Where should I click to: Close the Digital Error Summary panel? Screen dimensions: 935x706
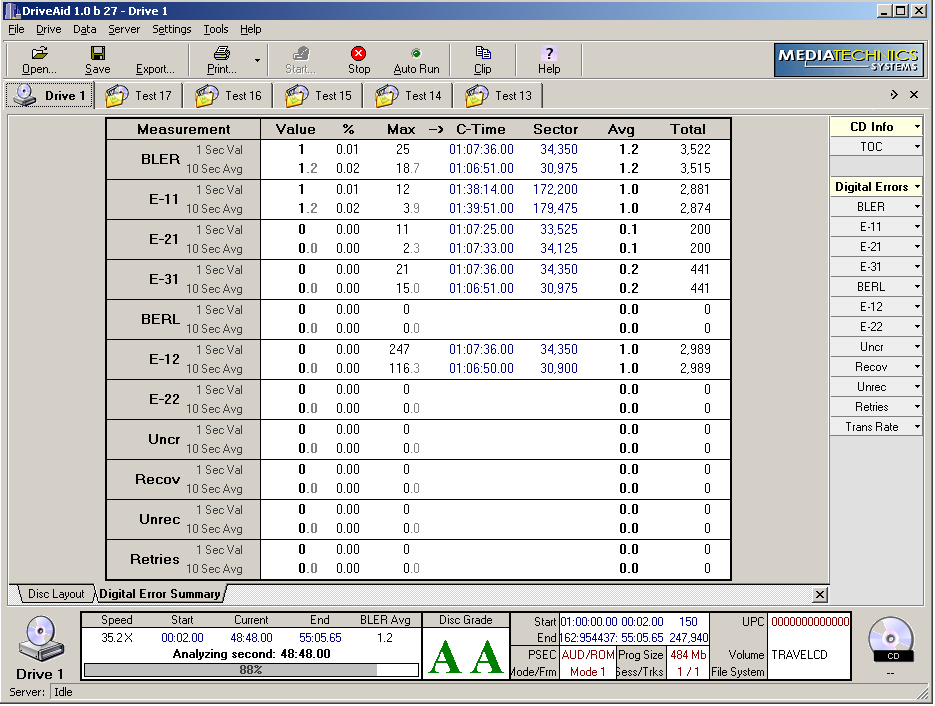click(x=820, y=595)
